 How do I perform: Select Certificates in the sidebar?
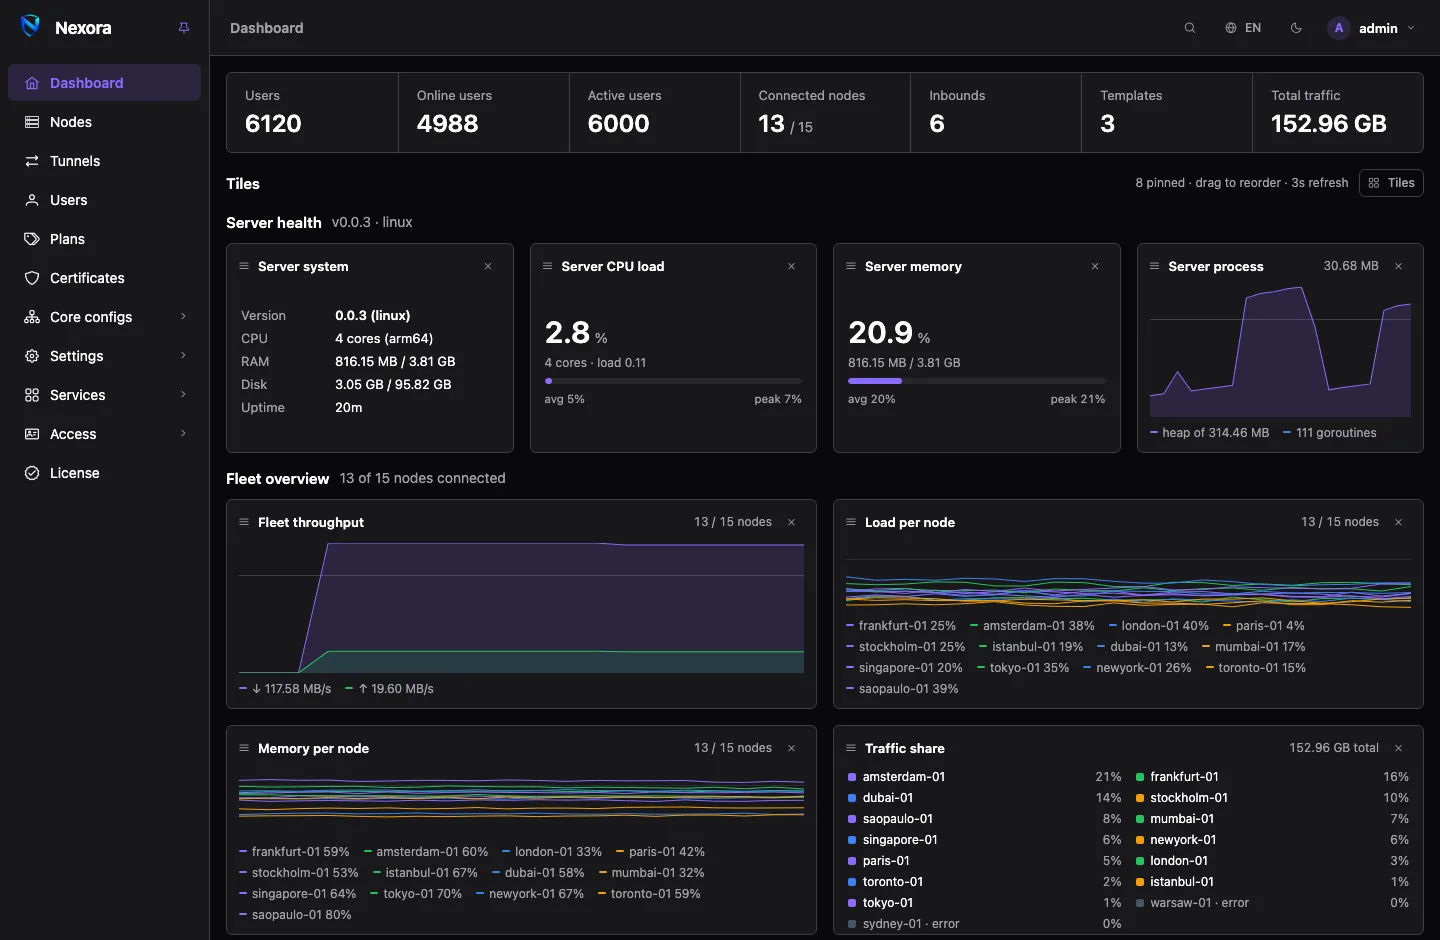pos(104,278)
